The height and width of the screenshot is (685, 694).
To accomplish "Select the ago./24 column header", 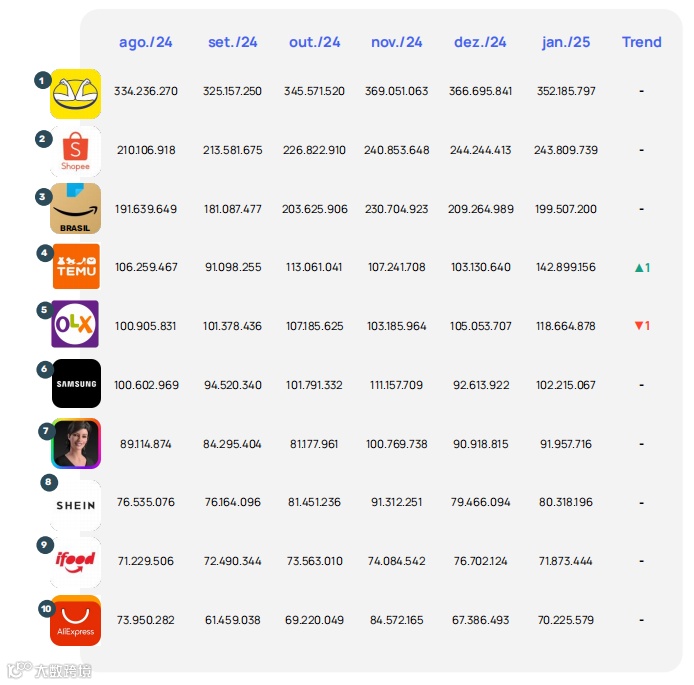I will [x=146, y=42].
